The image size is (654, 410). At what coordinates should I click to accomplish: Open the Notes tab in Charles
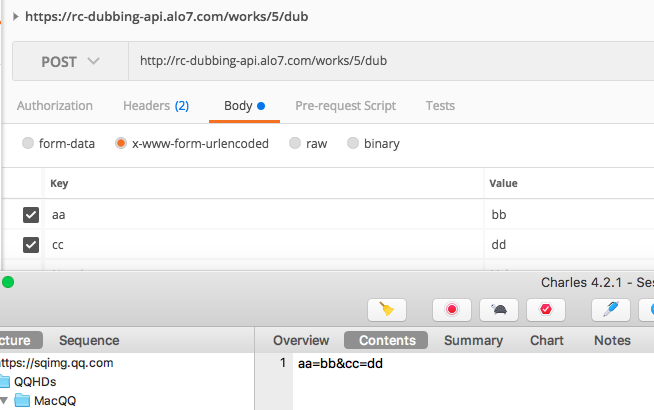click(612, 340)
